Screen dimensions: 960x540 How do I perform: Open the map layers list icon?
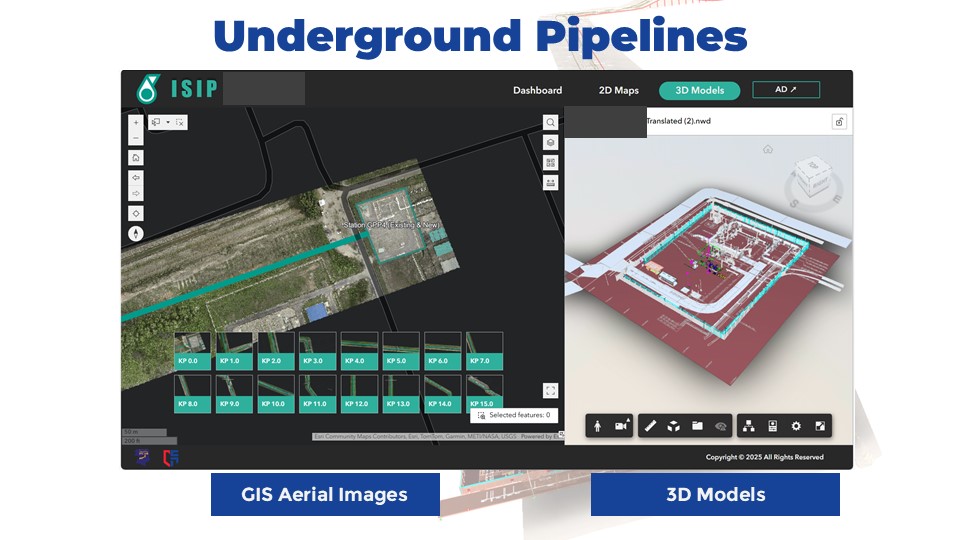(550, 142)
